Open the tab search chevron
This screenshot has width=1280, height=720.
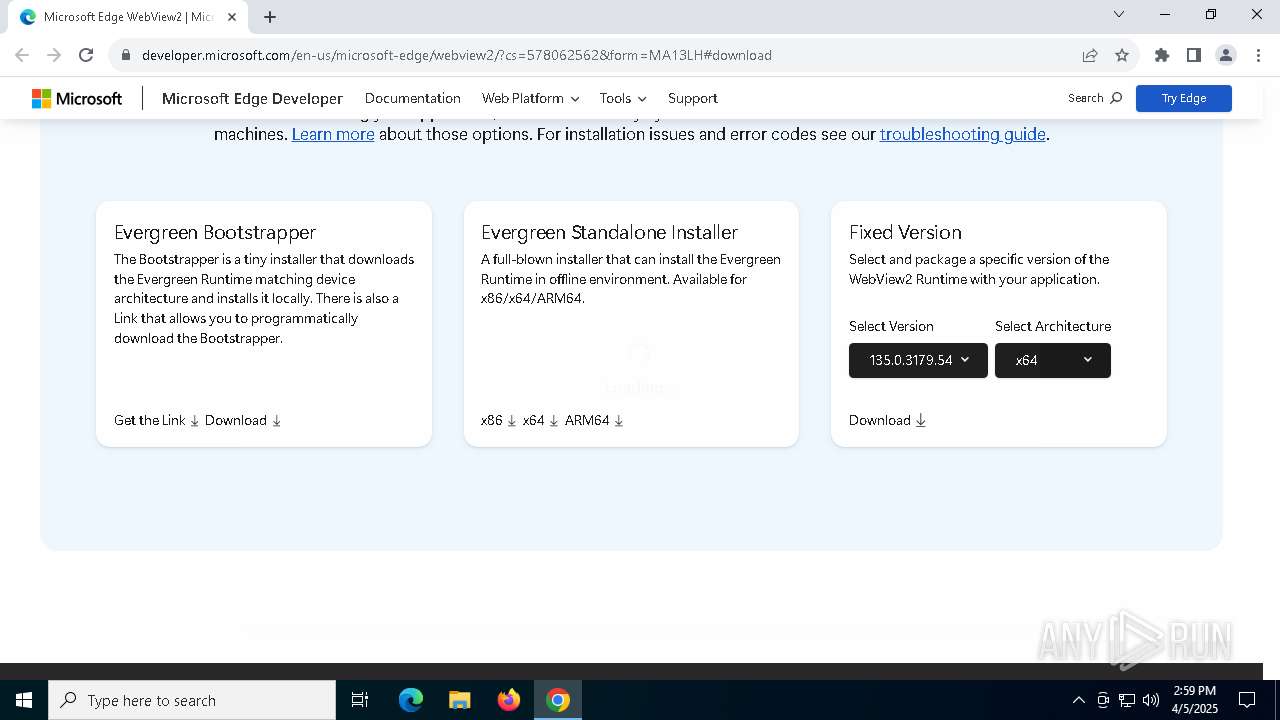point(1119,14)
